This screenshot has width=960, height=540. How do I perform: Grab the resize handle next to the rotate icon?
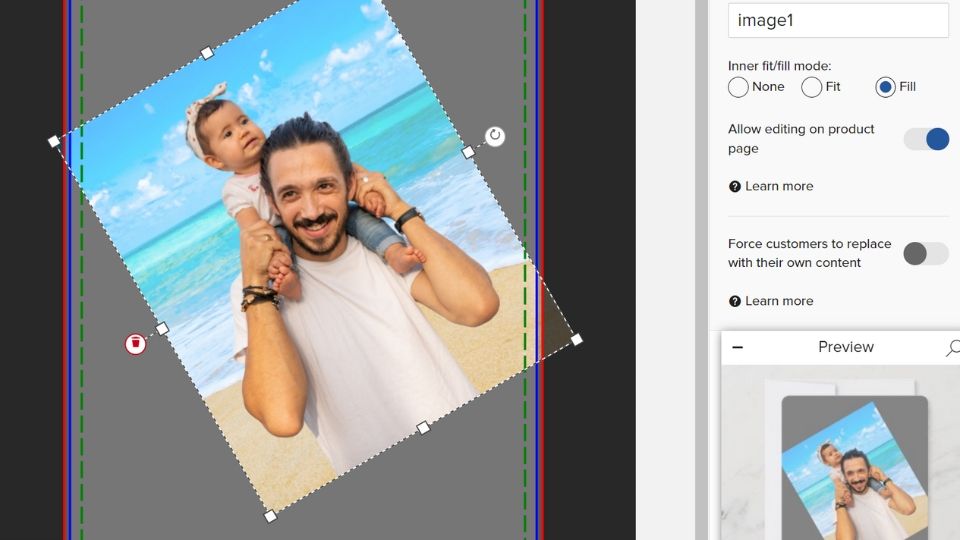[x=468, y=152]
